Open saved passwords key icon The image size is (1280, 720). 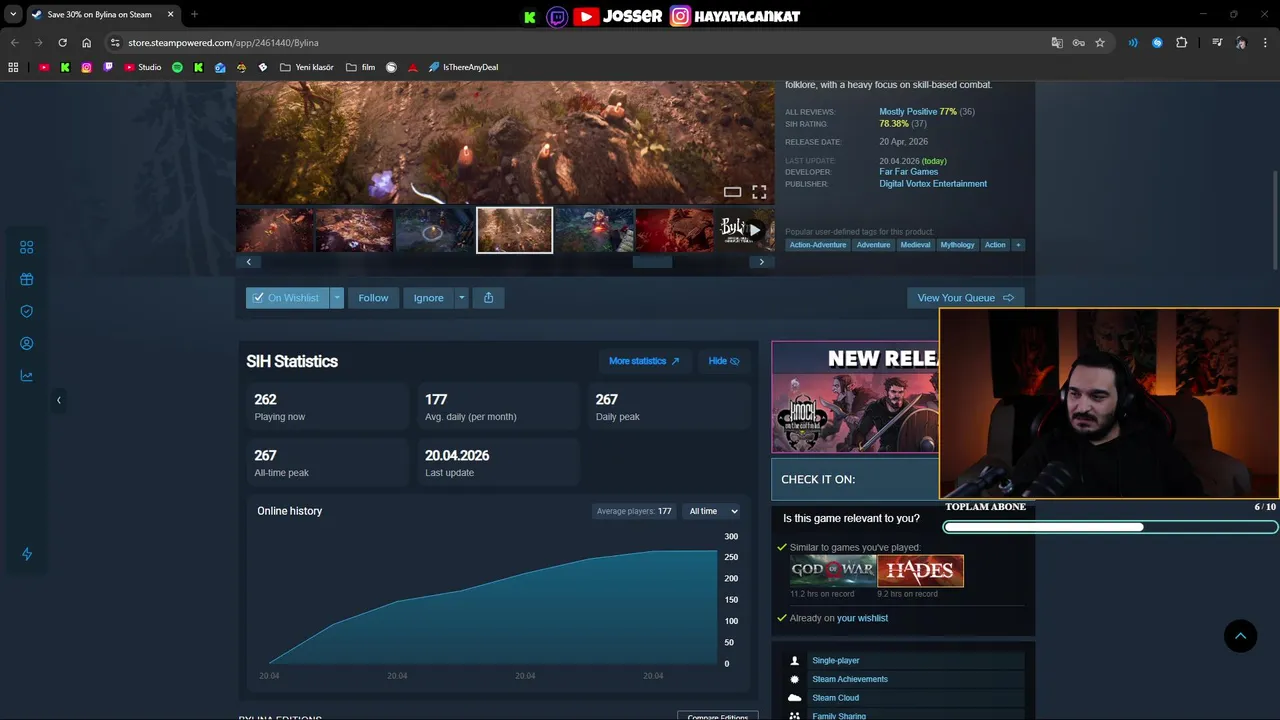1078,43
